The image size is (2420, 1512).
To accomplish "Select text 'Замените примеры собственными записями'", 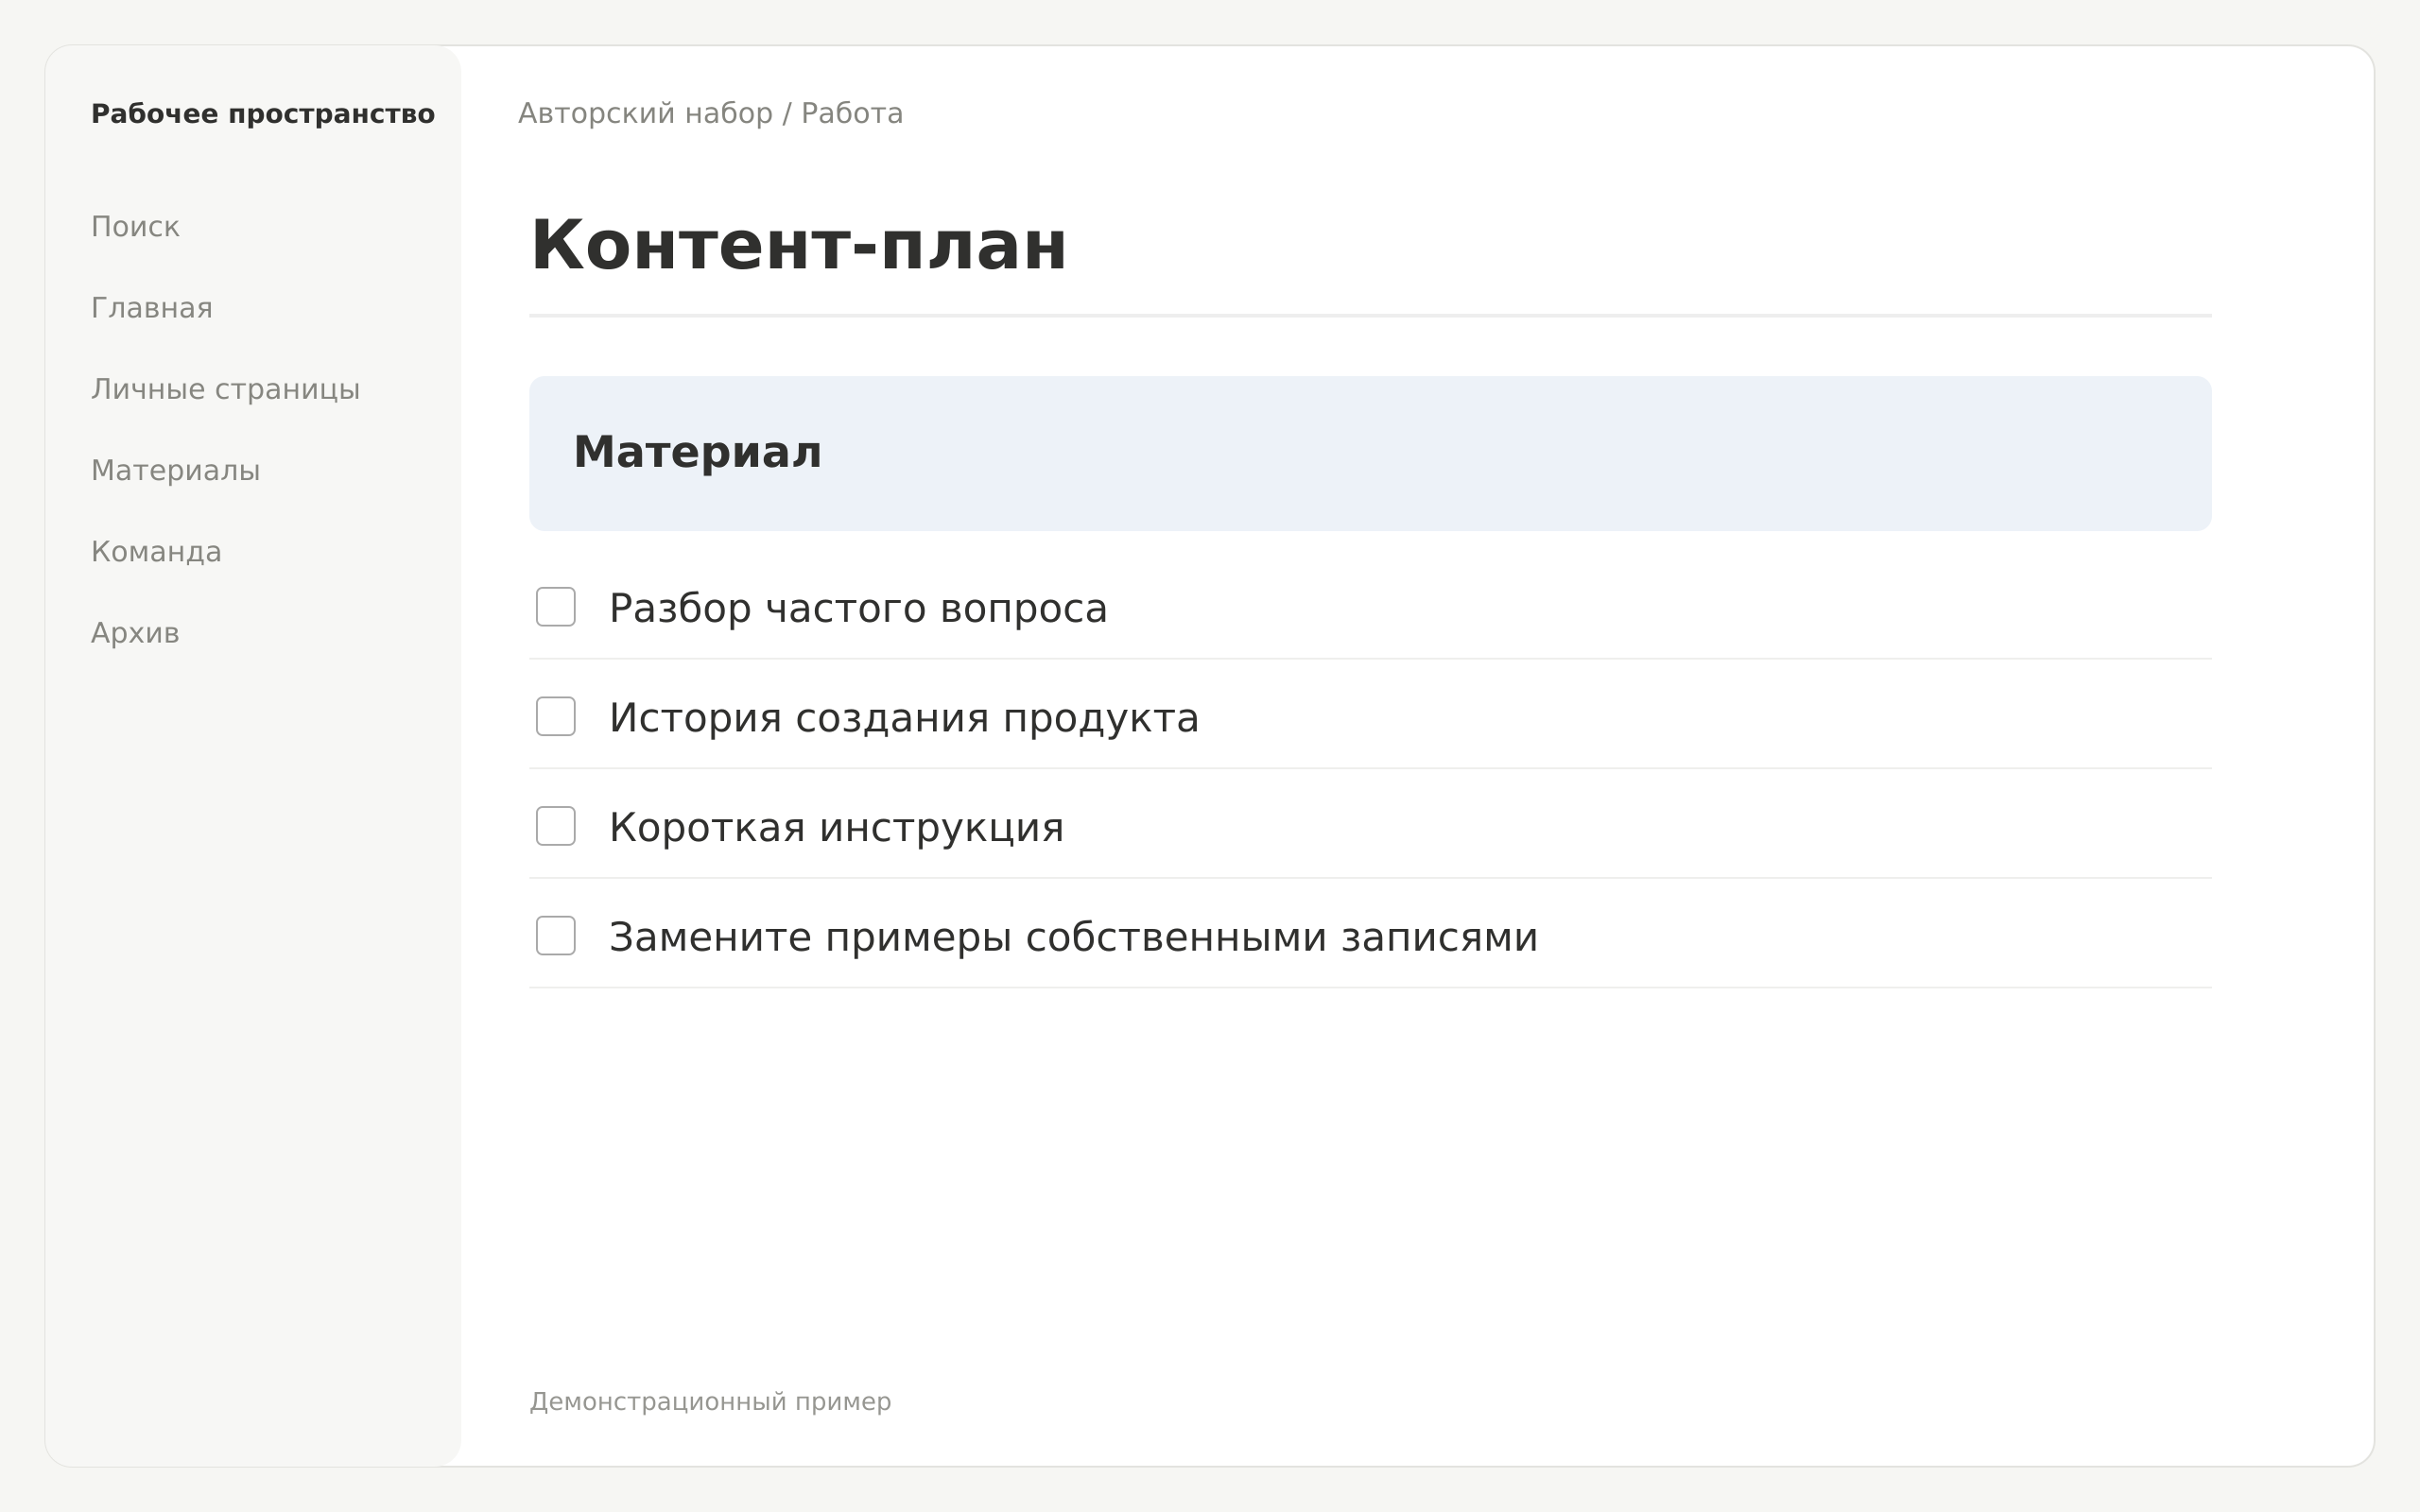I will pos(1073,938).
